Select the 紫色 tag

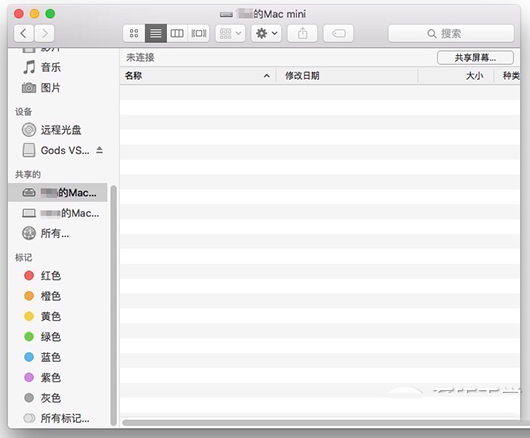click(x=42, y=377)
